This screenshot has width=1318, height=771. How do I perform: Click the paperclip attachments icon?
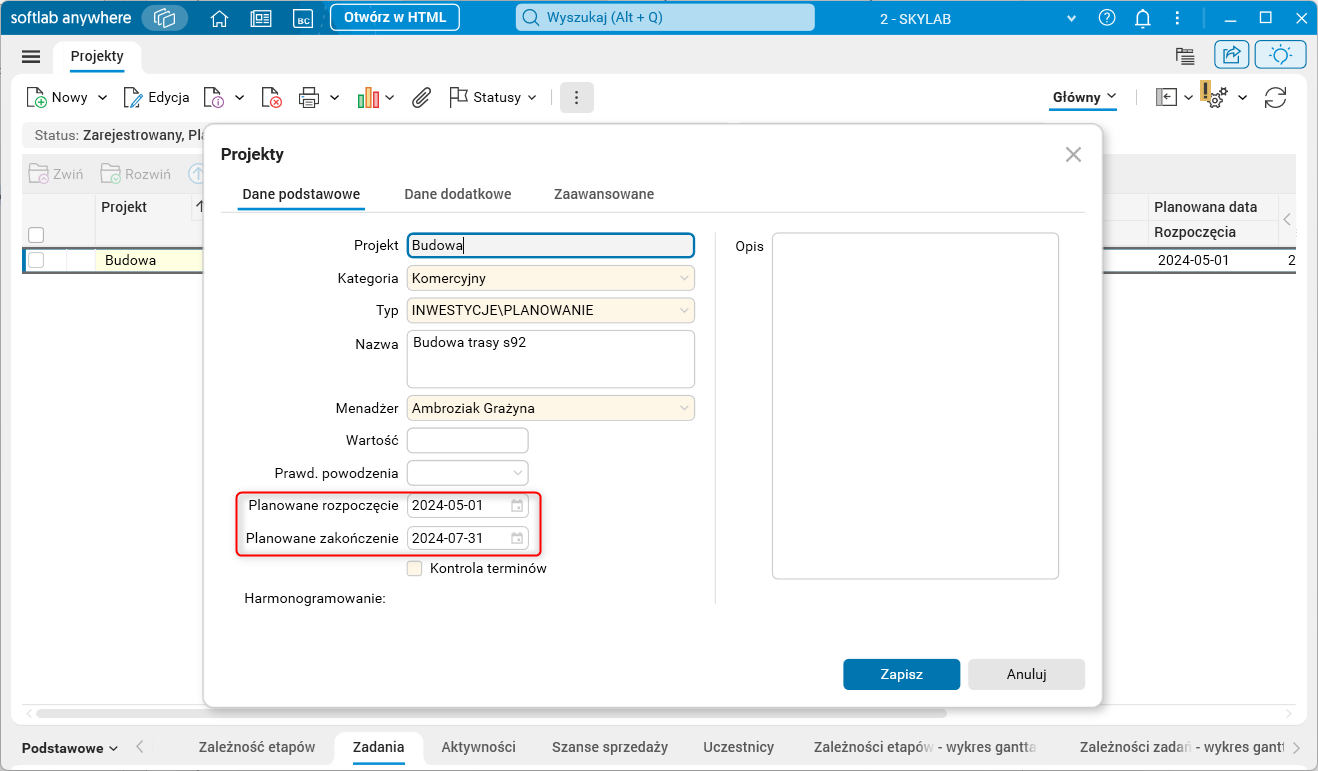tap(422, 97)
